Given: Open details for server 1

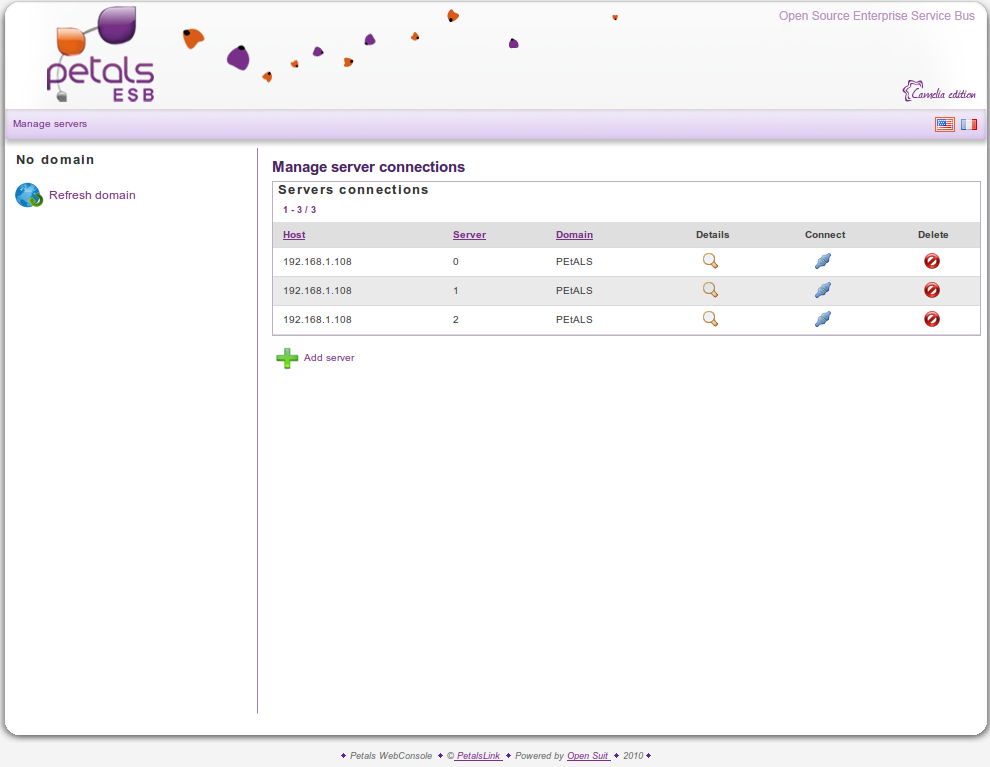Looking at the screenshot, I should (710, 290).
